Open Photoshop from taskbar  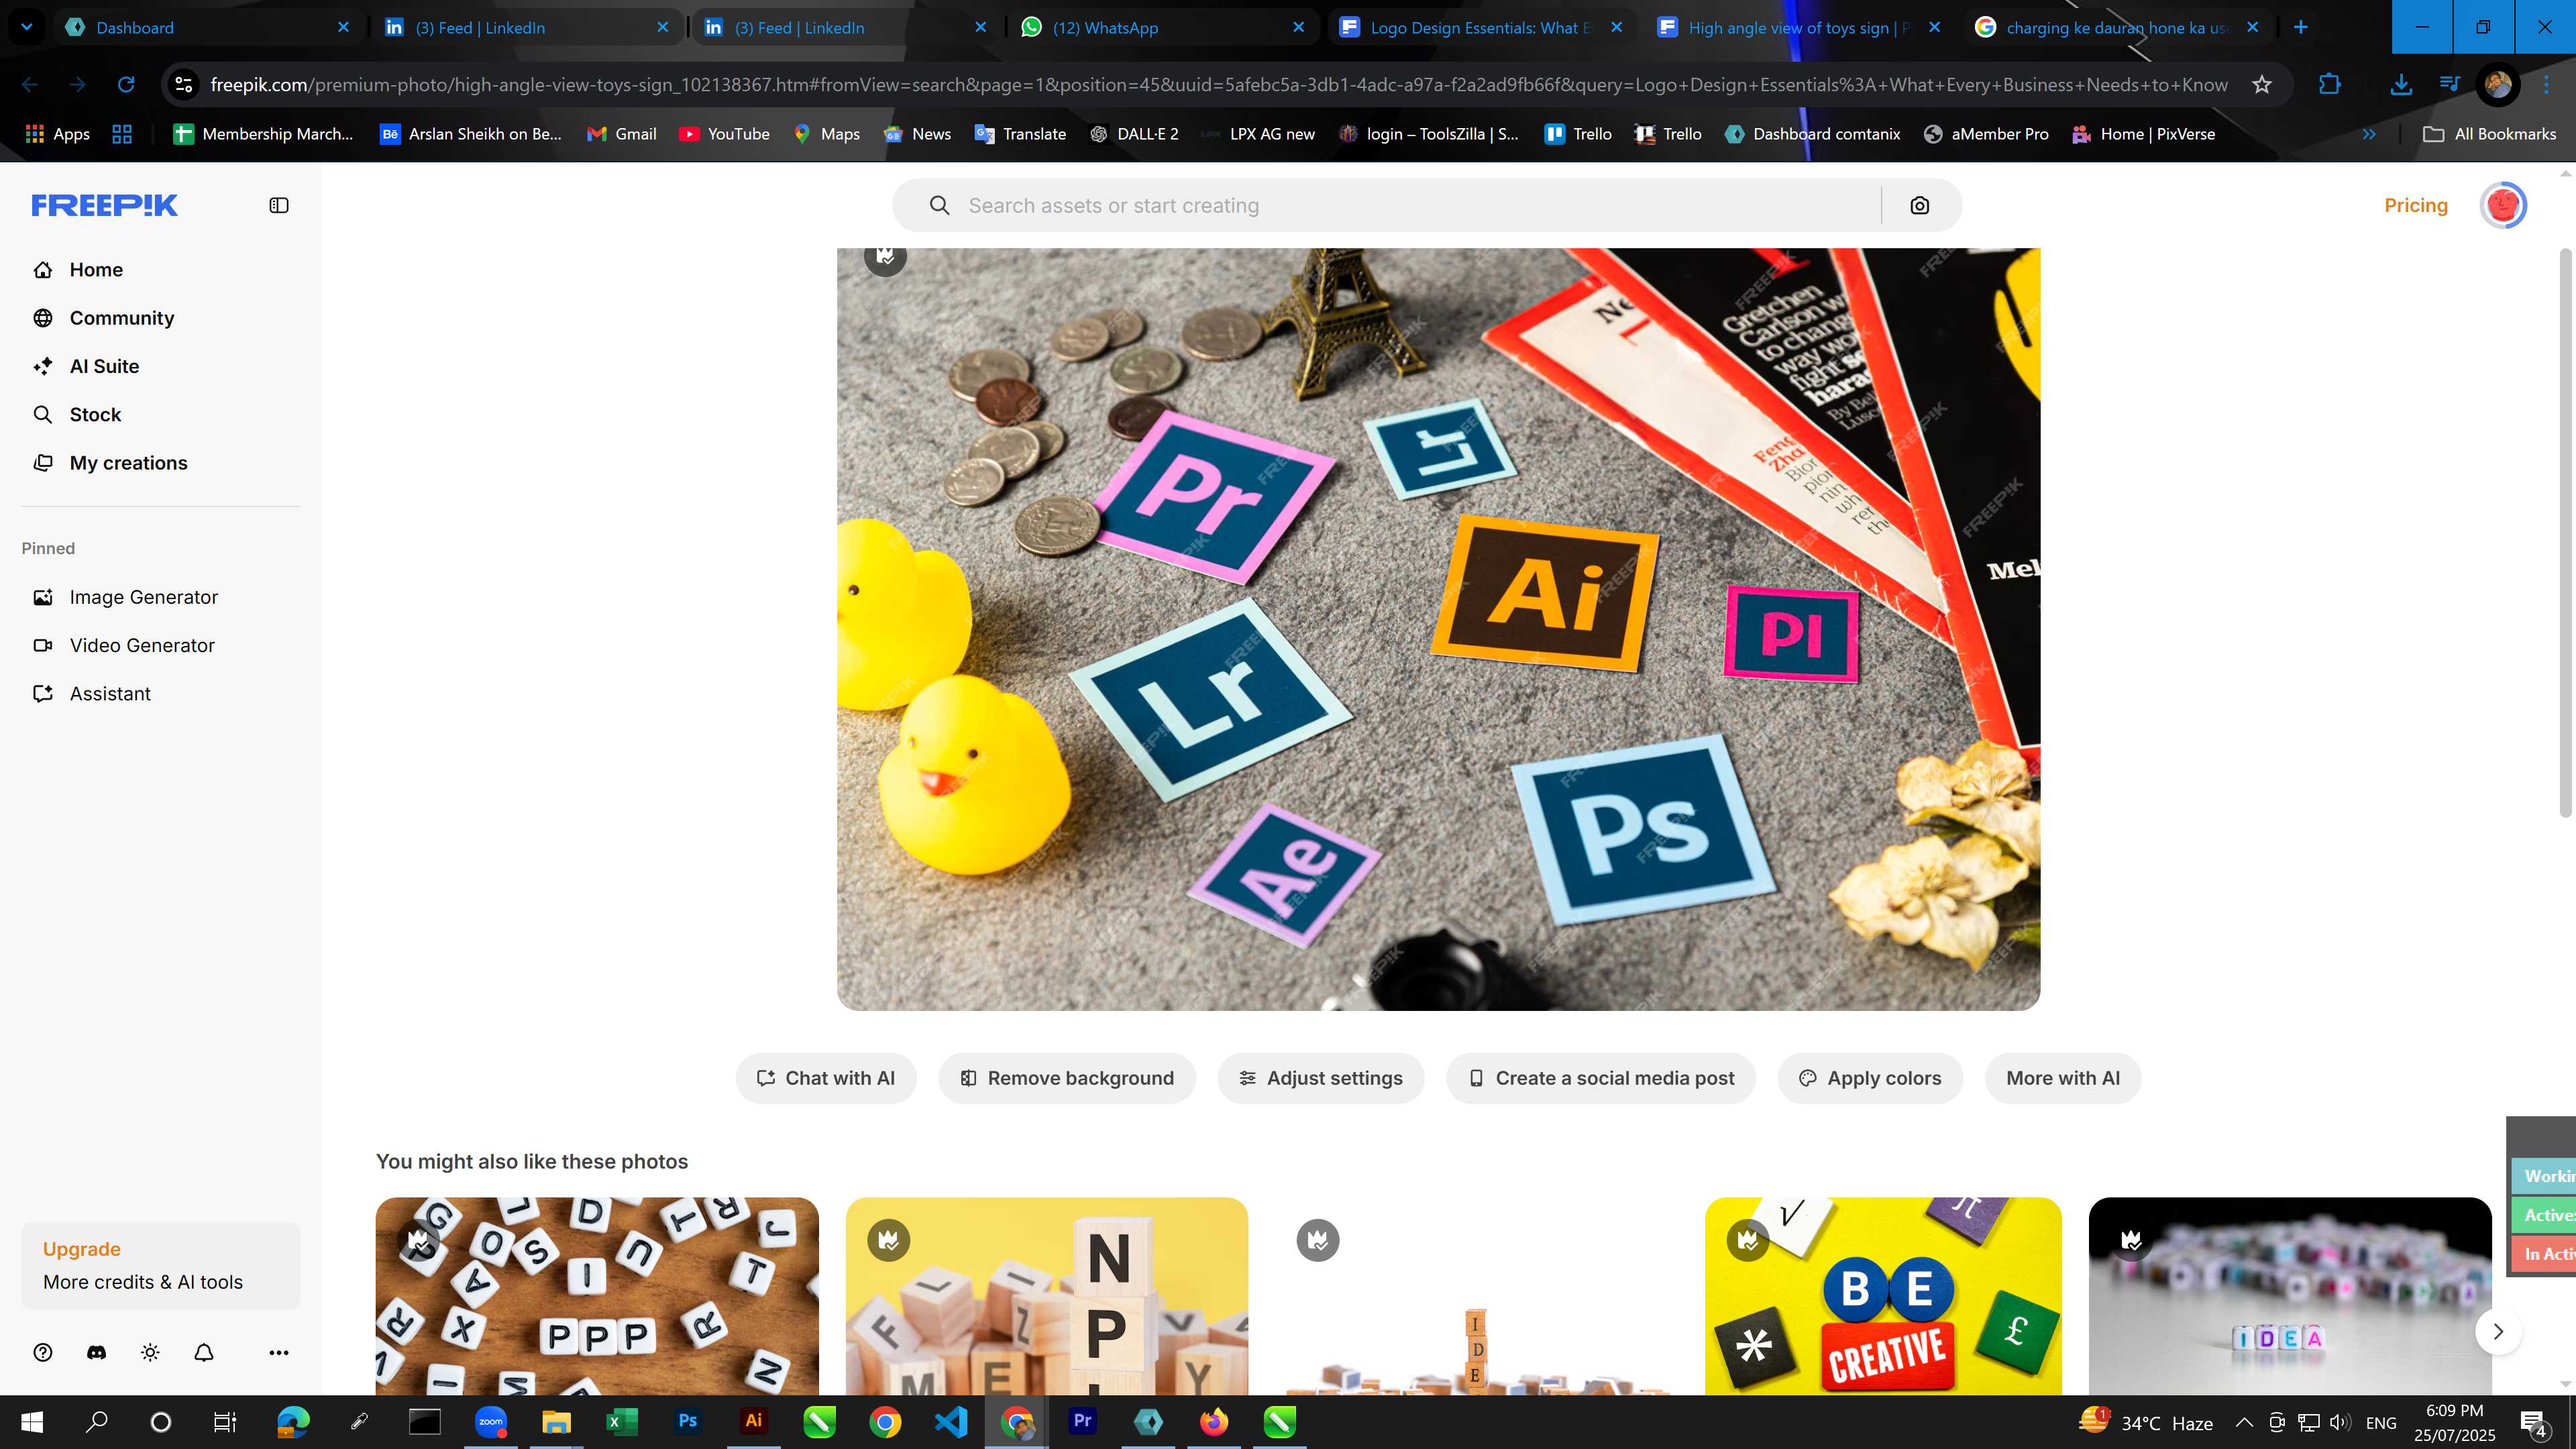point(688,1421)
